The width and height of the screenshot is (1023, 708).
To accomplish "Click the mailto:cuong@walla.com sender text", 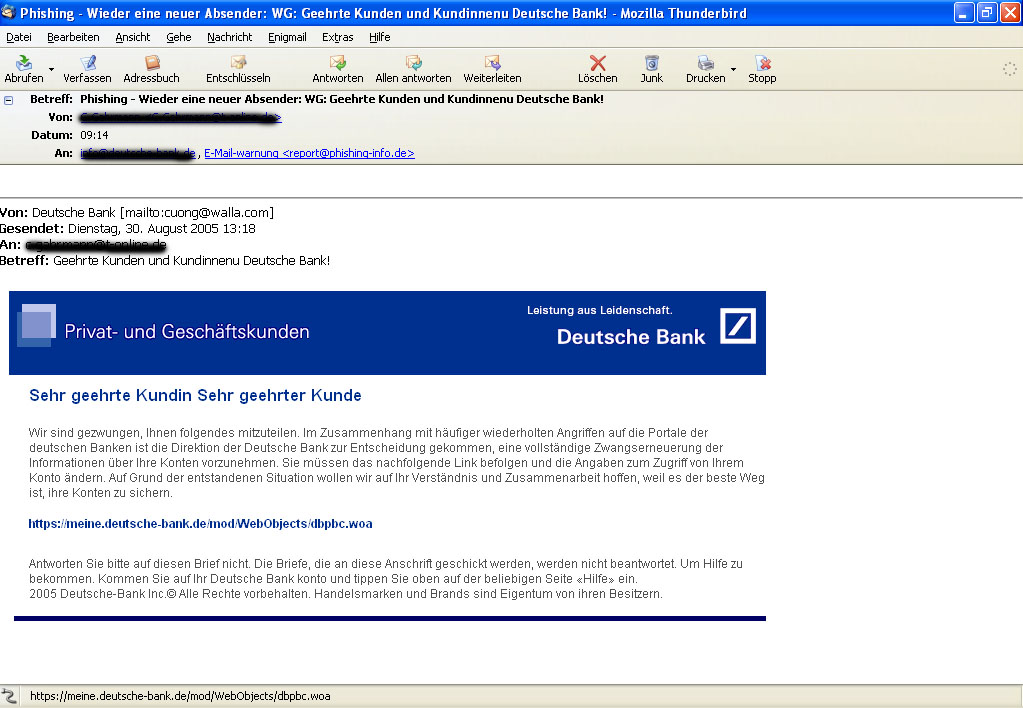I will coord(197,213).
